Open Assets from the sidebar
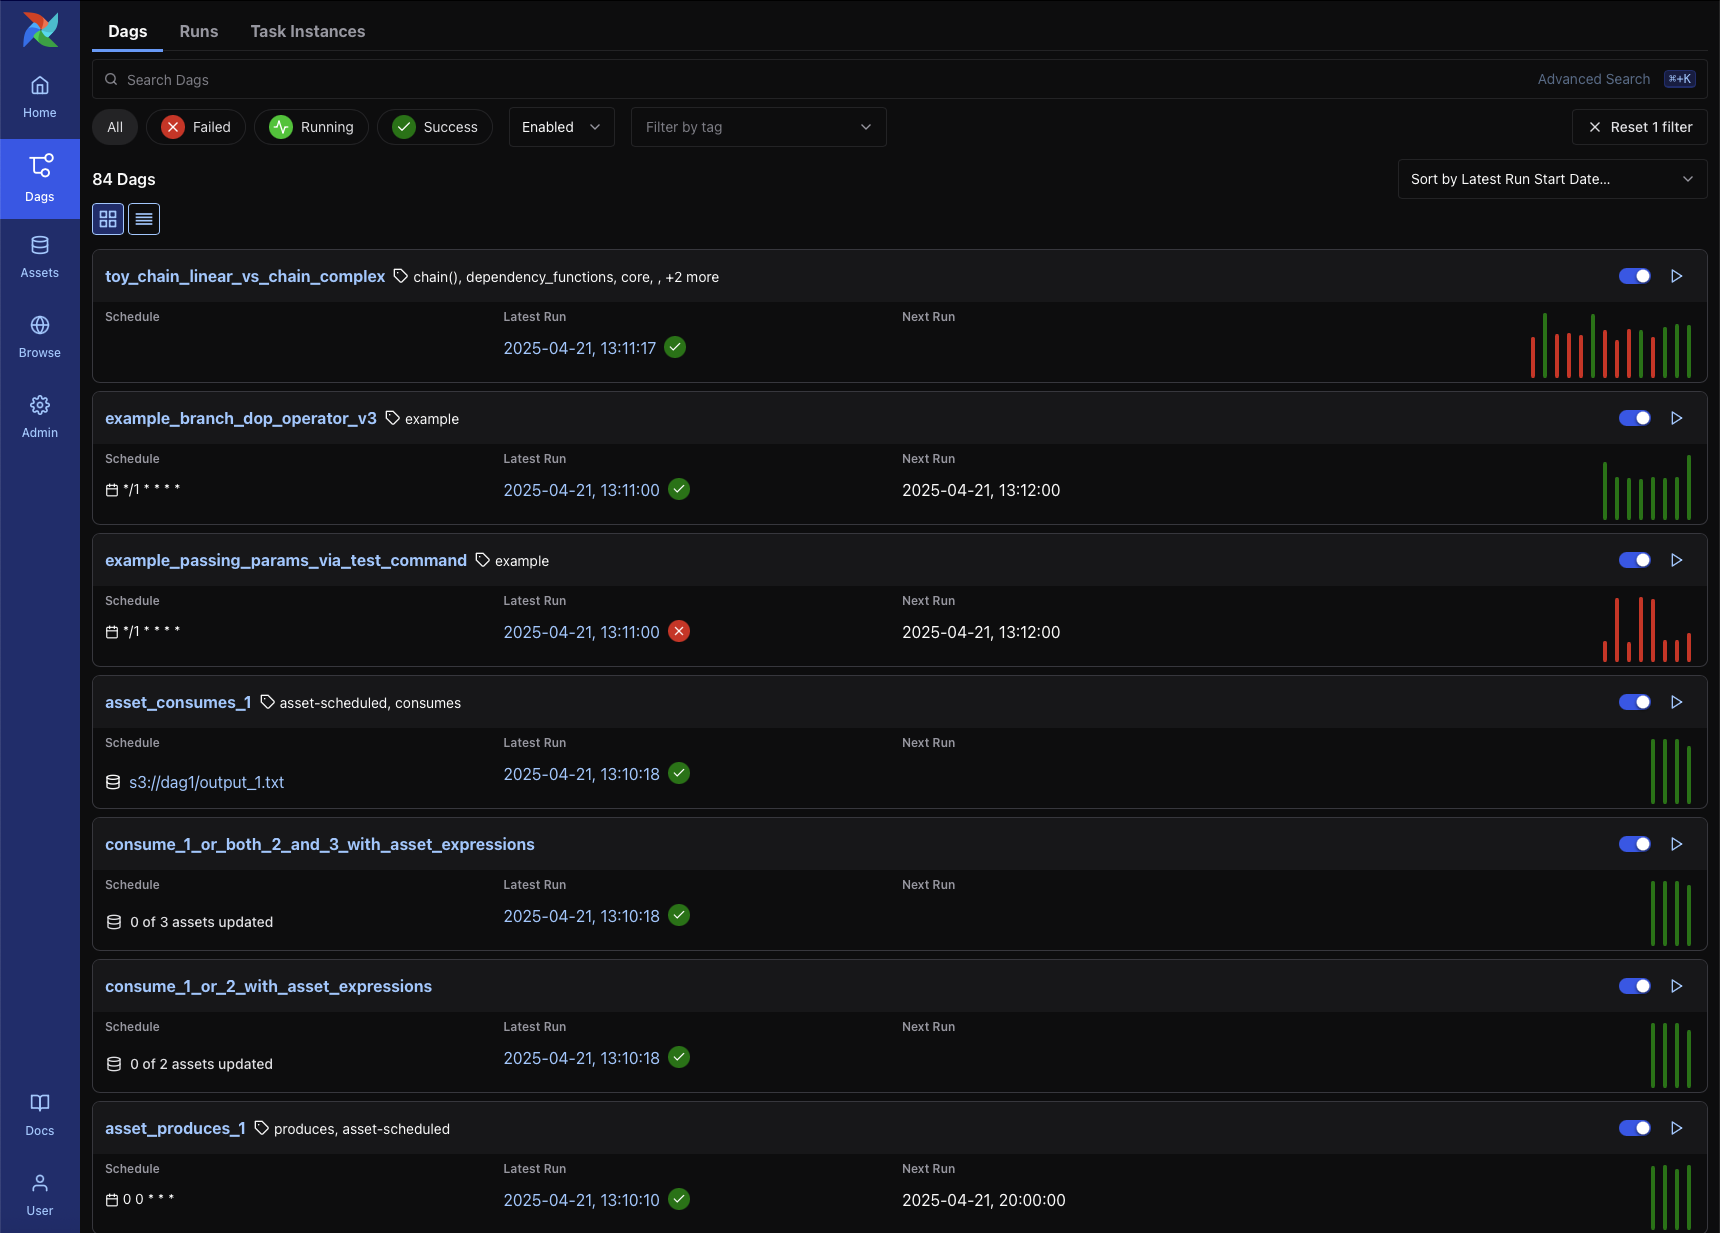Viewport: 1720px width, 1233px height. [x=40, y=257]
